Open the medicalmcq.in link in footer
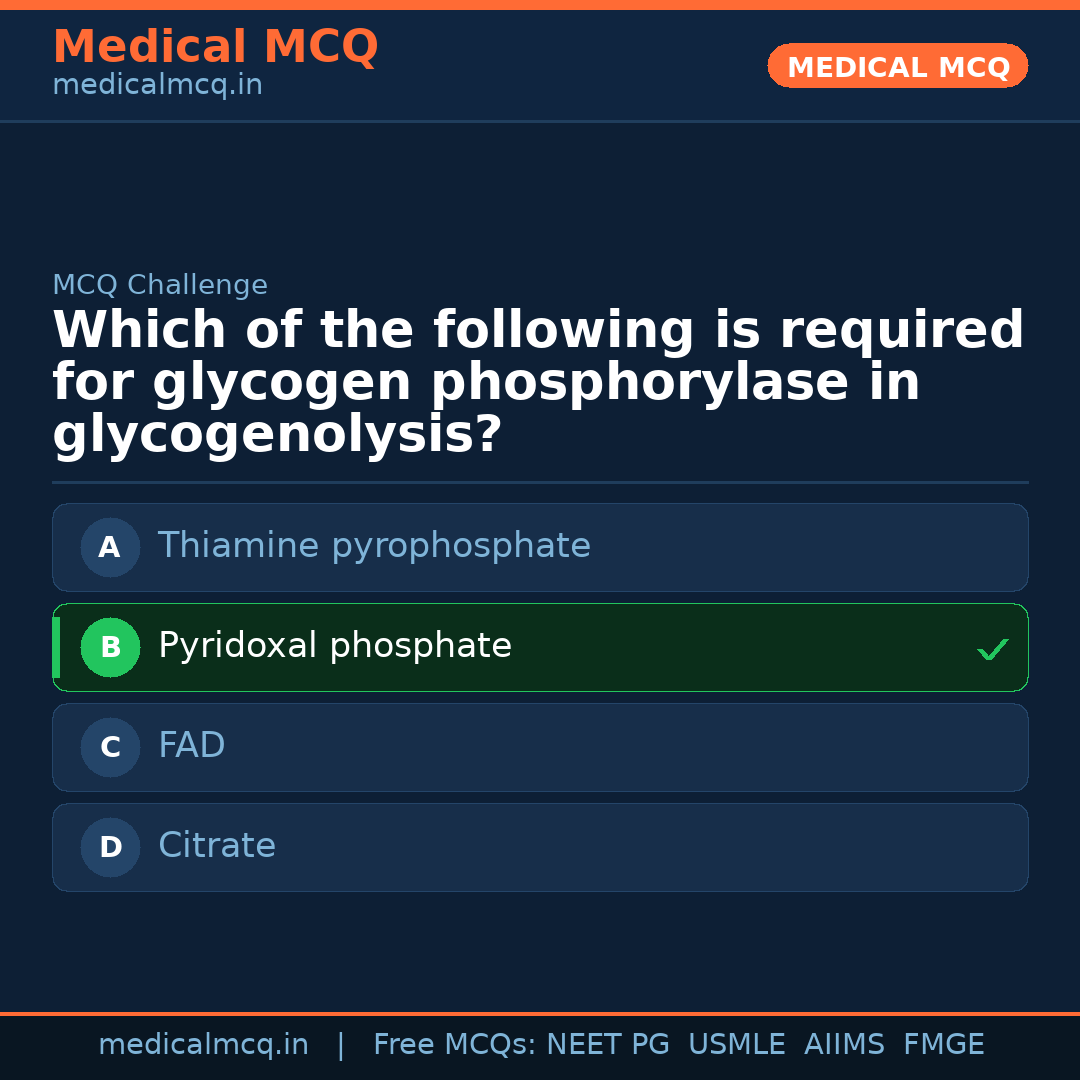Viewport: 1080px width, 1080px height. 203,1045
